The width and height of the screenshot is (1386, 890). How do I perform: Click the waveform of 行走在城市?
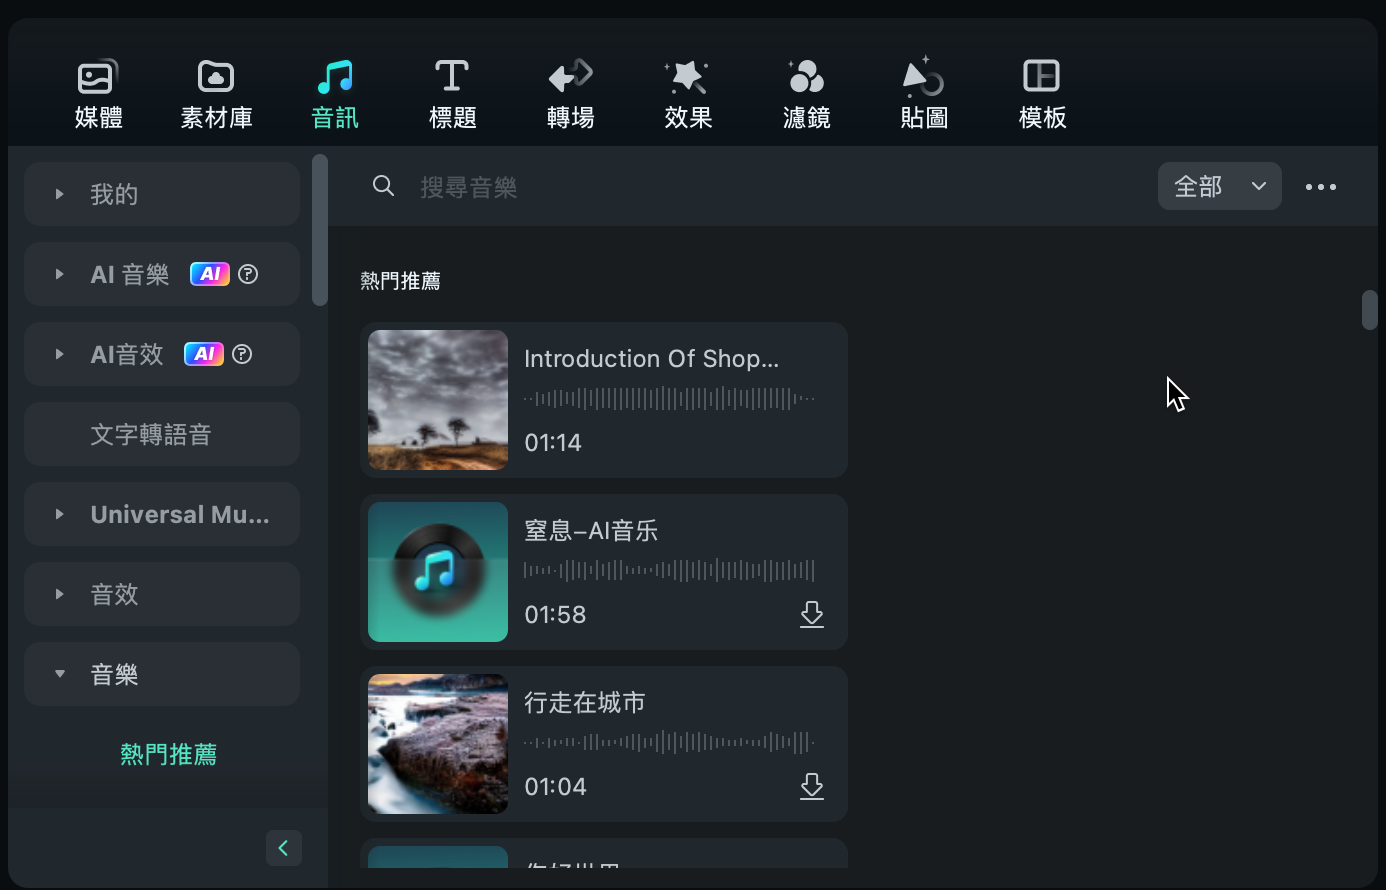670,743
